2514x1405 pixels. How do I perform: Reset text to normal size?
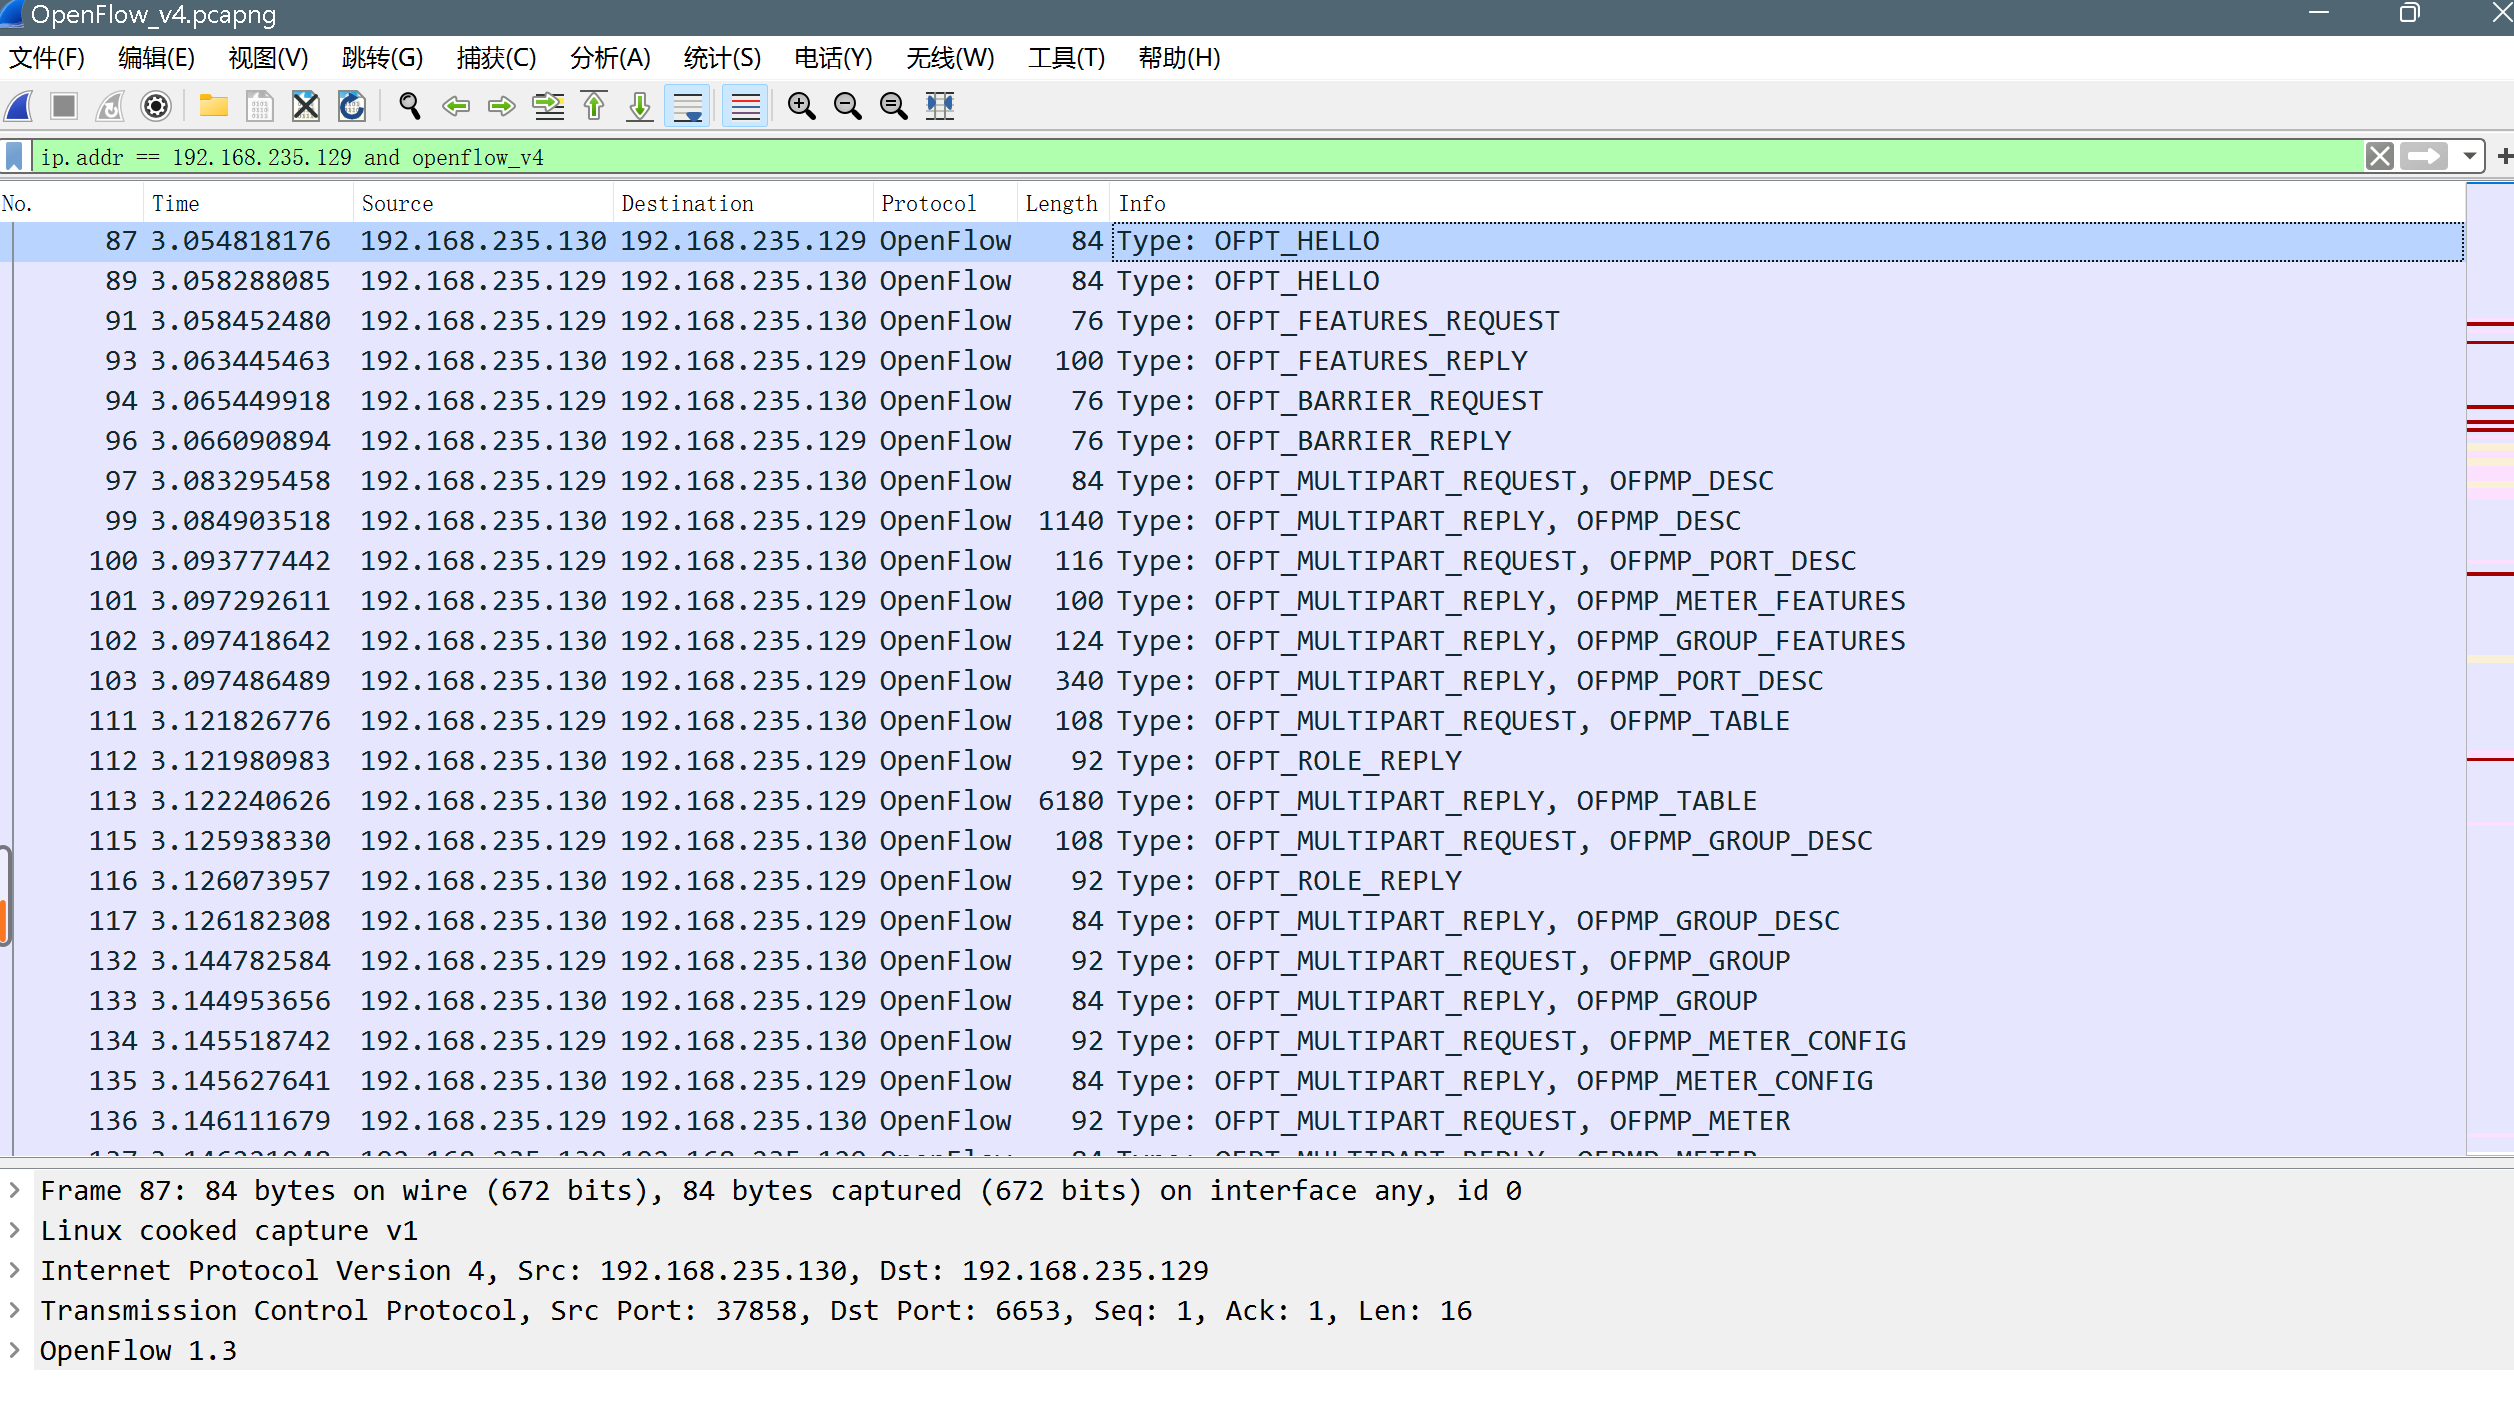tap(893, 106)
